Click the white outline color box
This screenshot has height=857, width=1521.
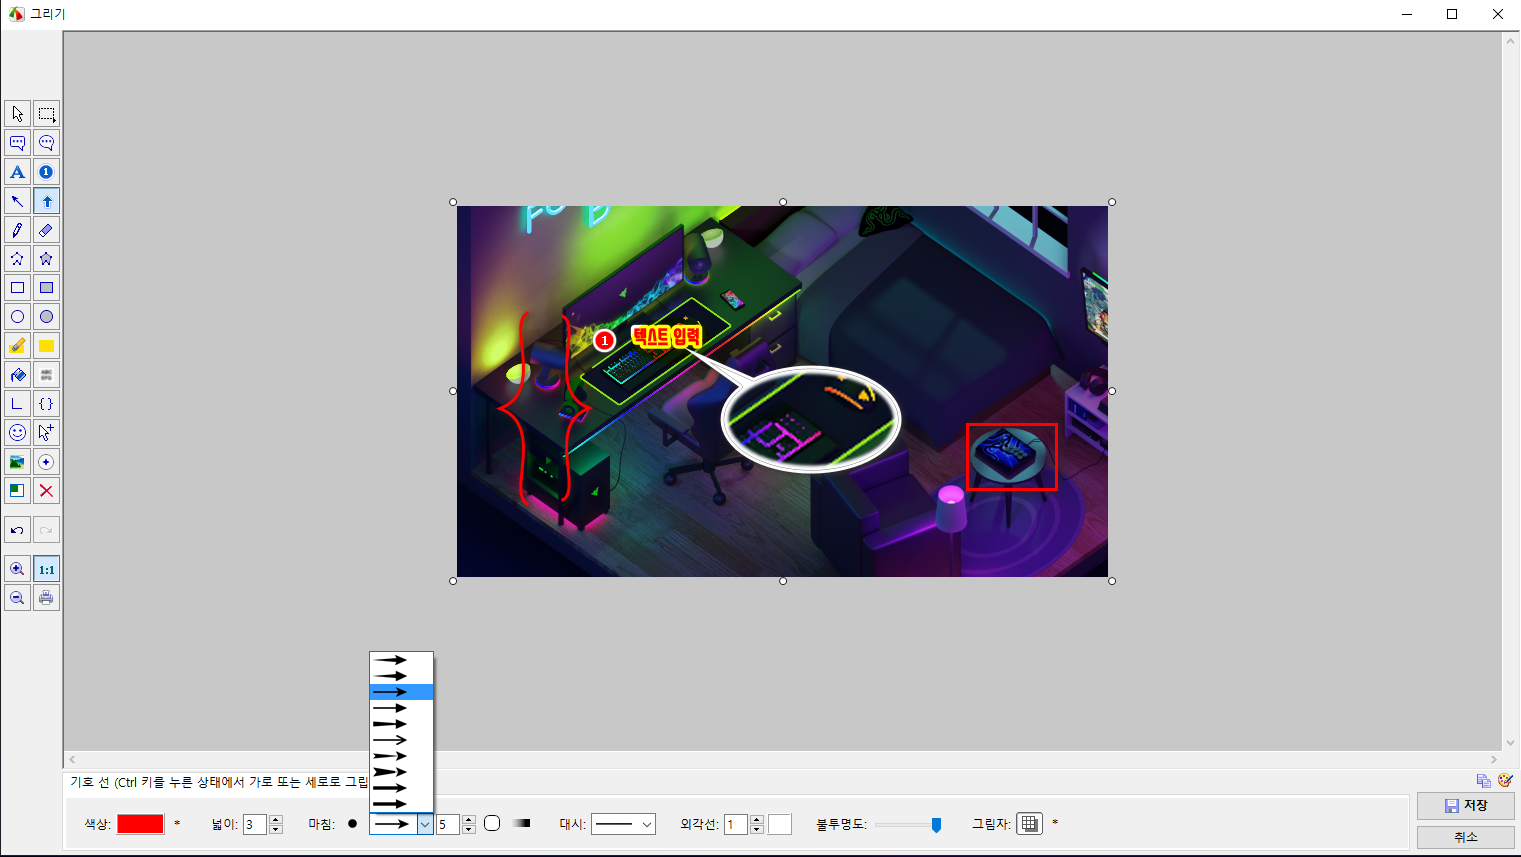coord(780,824)
